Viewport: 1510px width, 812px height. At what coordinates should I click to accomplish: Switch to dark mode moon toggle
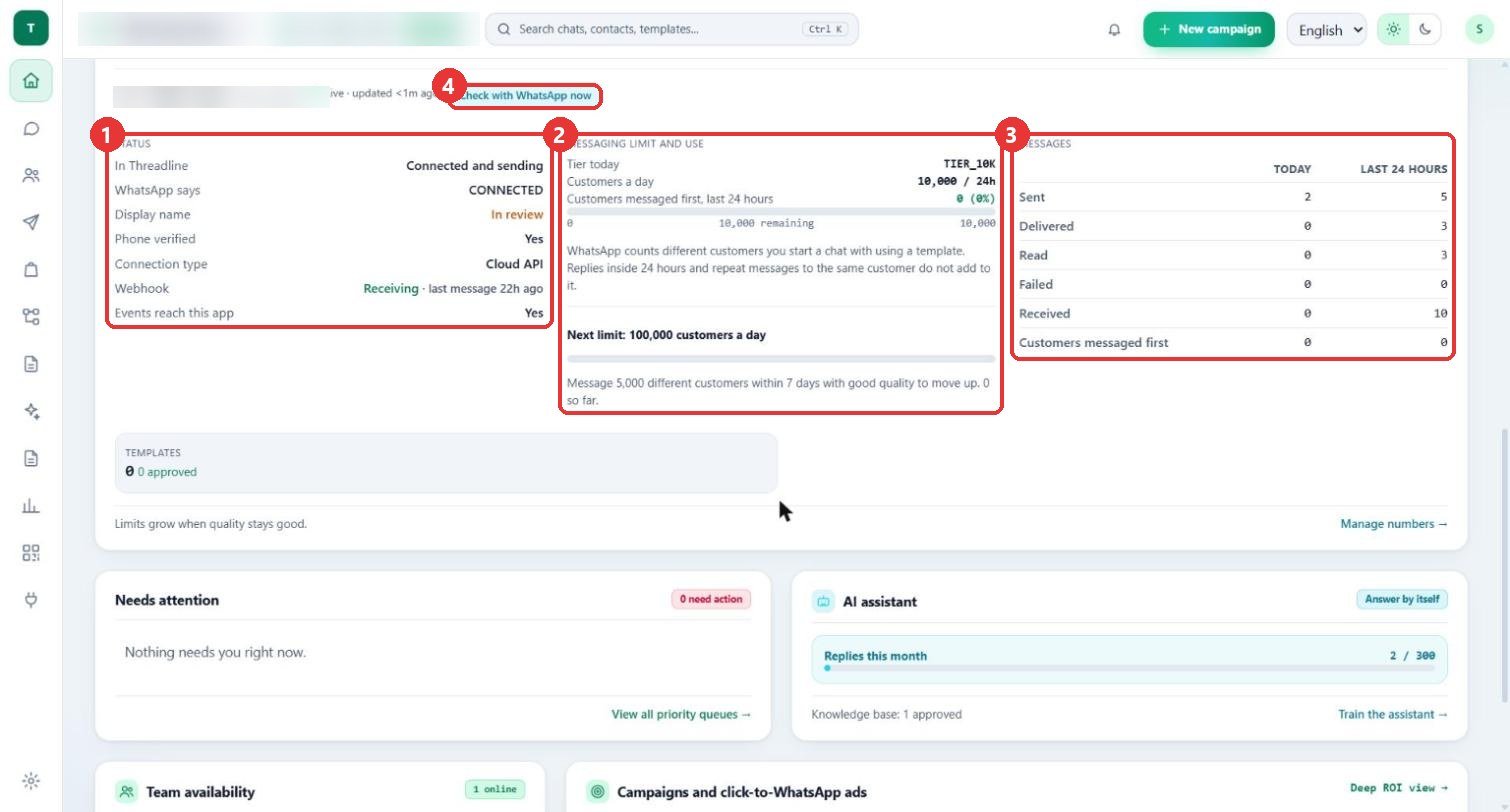(1425, 29)
